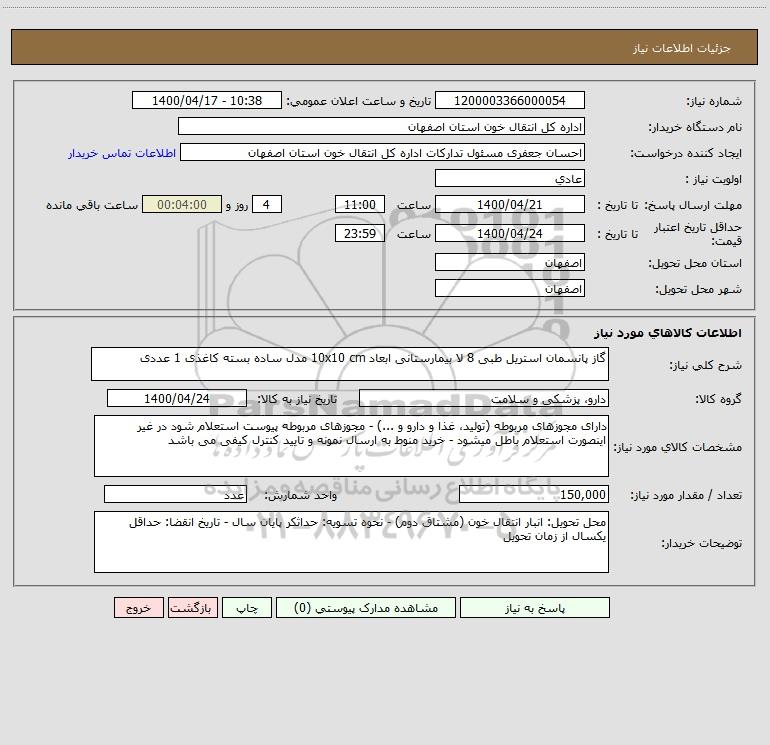Click the label استان محل تحویل
Screen dimensions: 770x745
695,264
